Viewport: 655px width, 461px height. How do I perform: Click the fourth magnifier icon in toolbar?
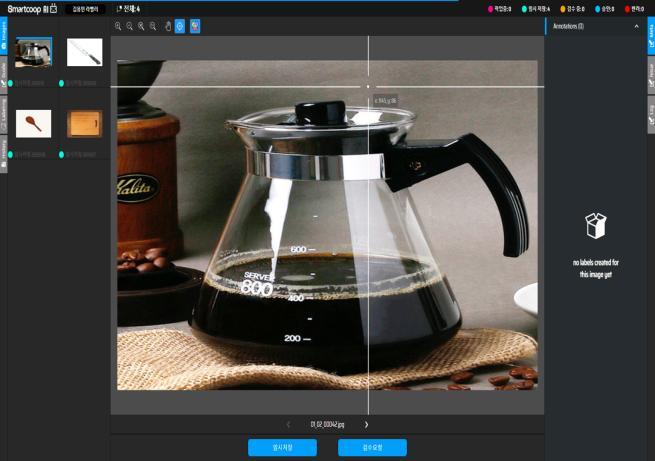coord(153,26)
